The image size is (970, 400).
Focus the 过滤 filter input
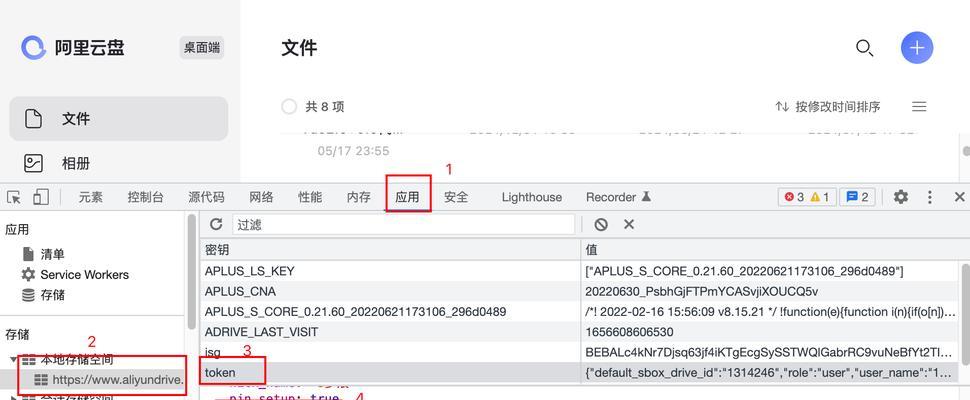403,224
